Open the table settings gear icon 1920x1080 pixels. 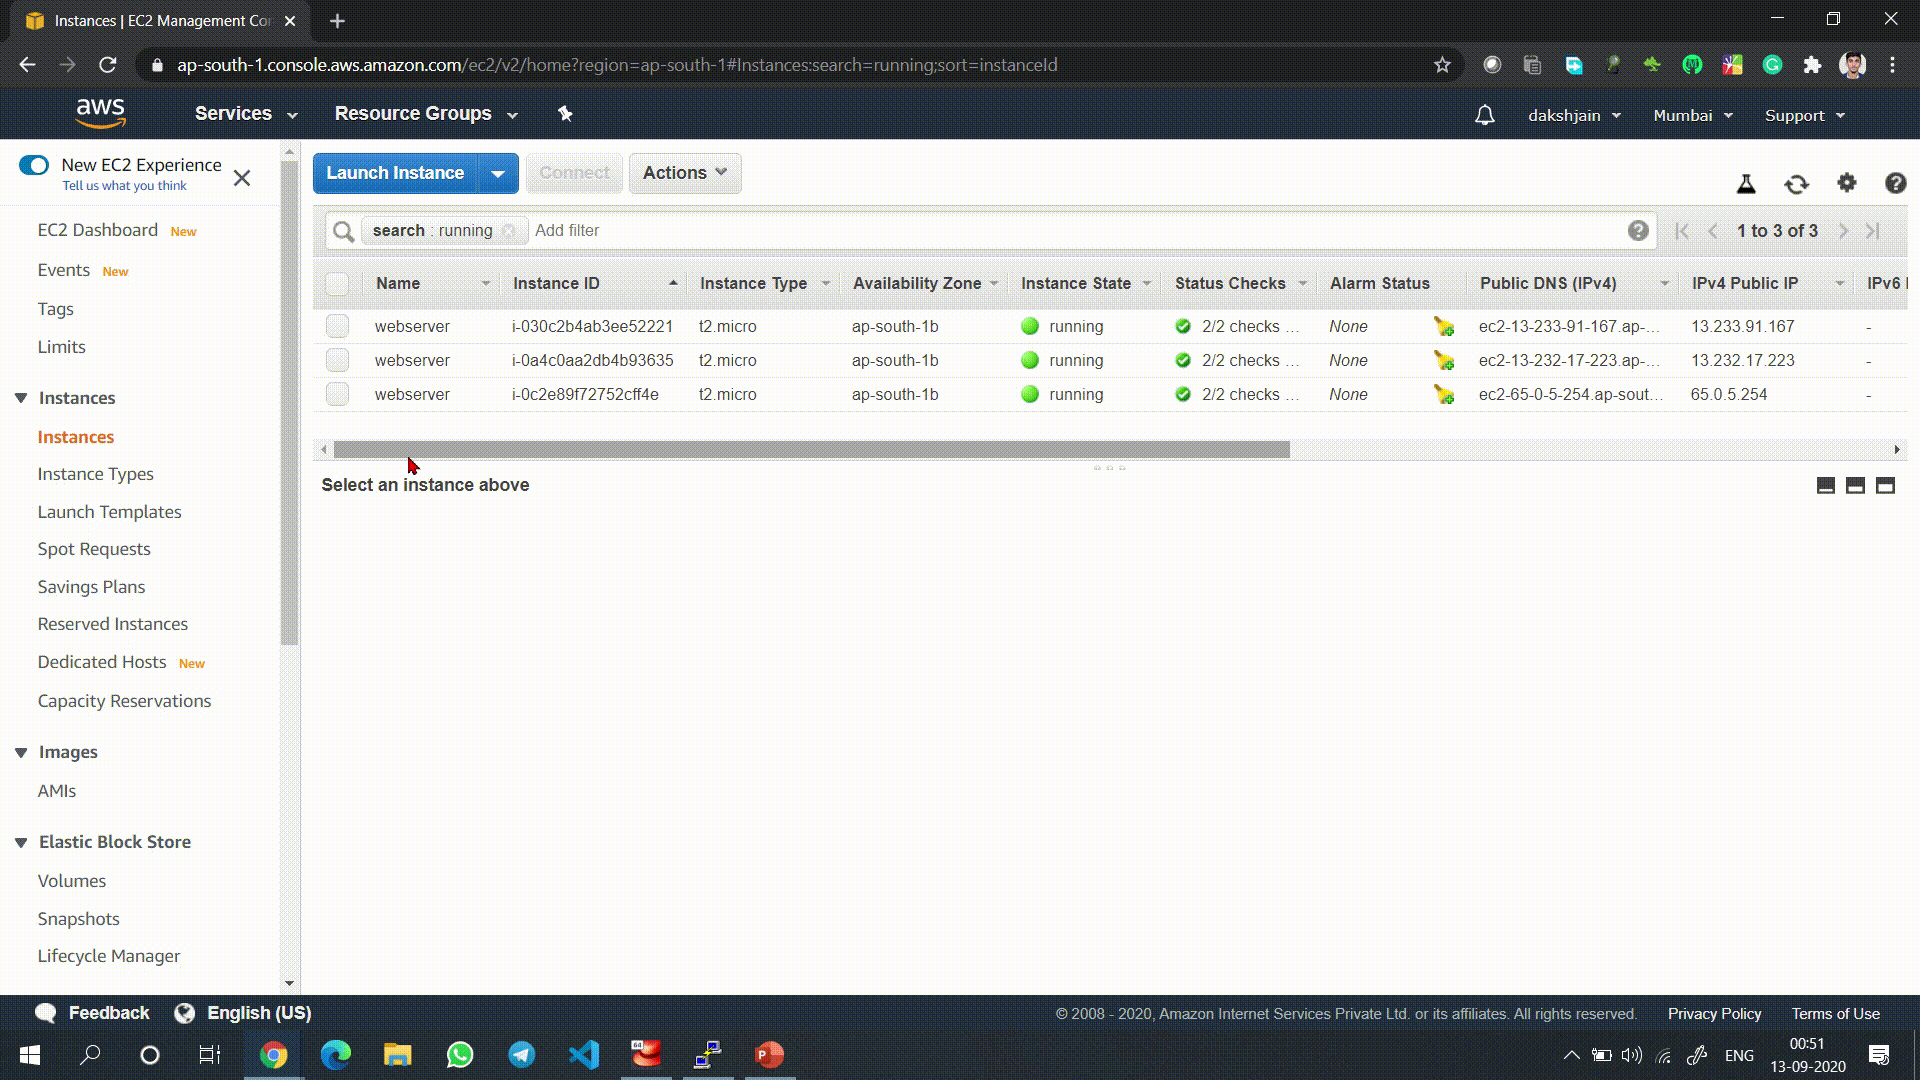1847,183
